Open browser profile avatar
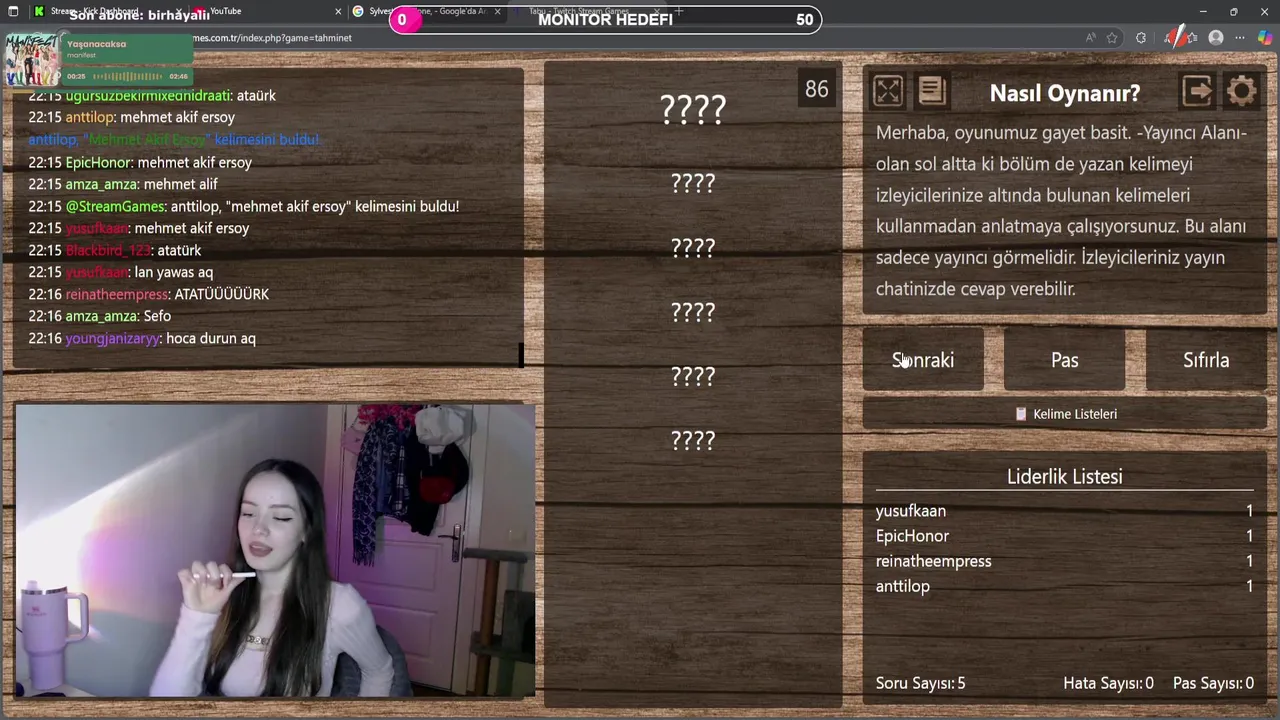This screenshot has width=1280, height=720. [1216, 38]
